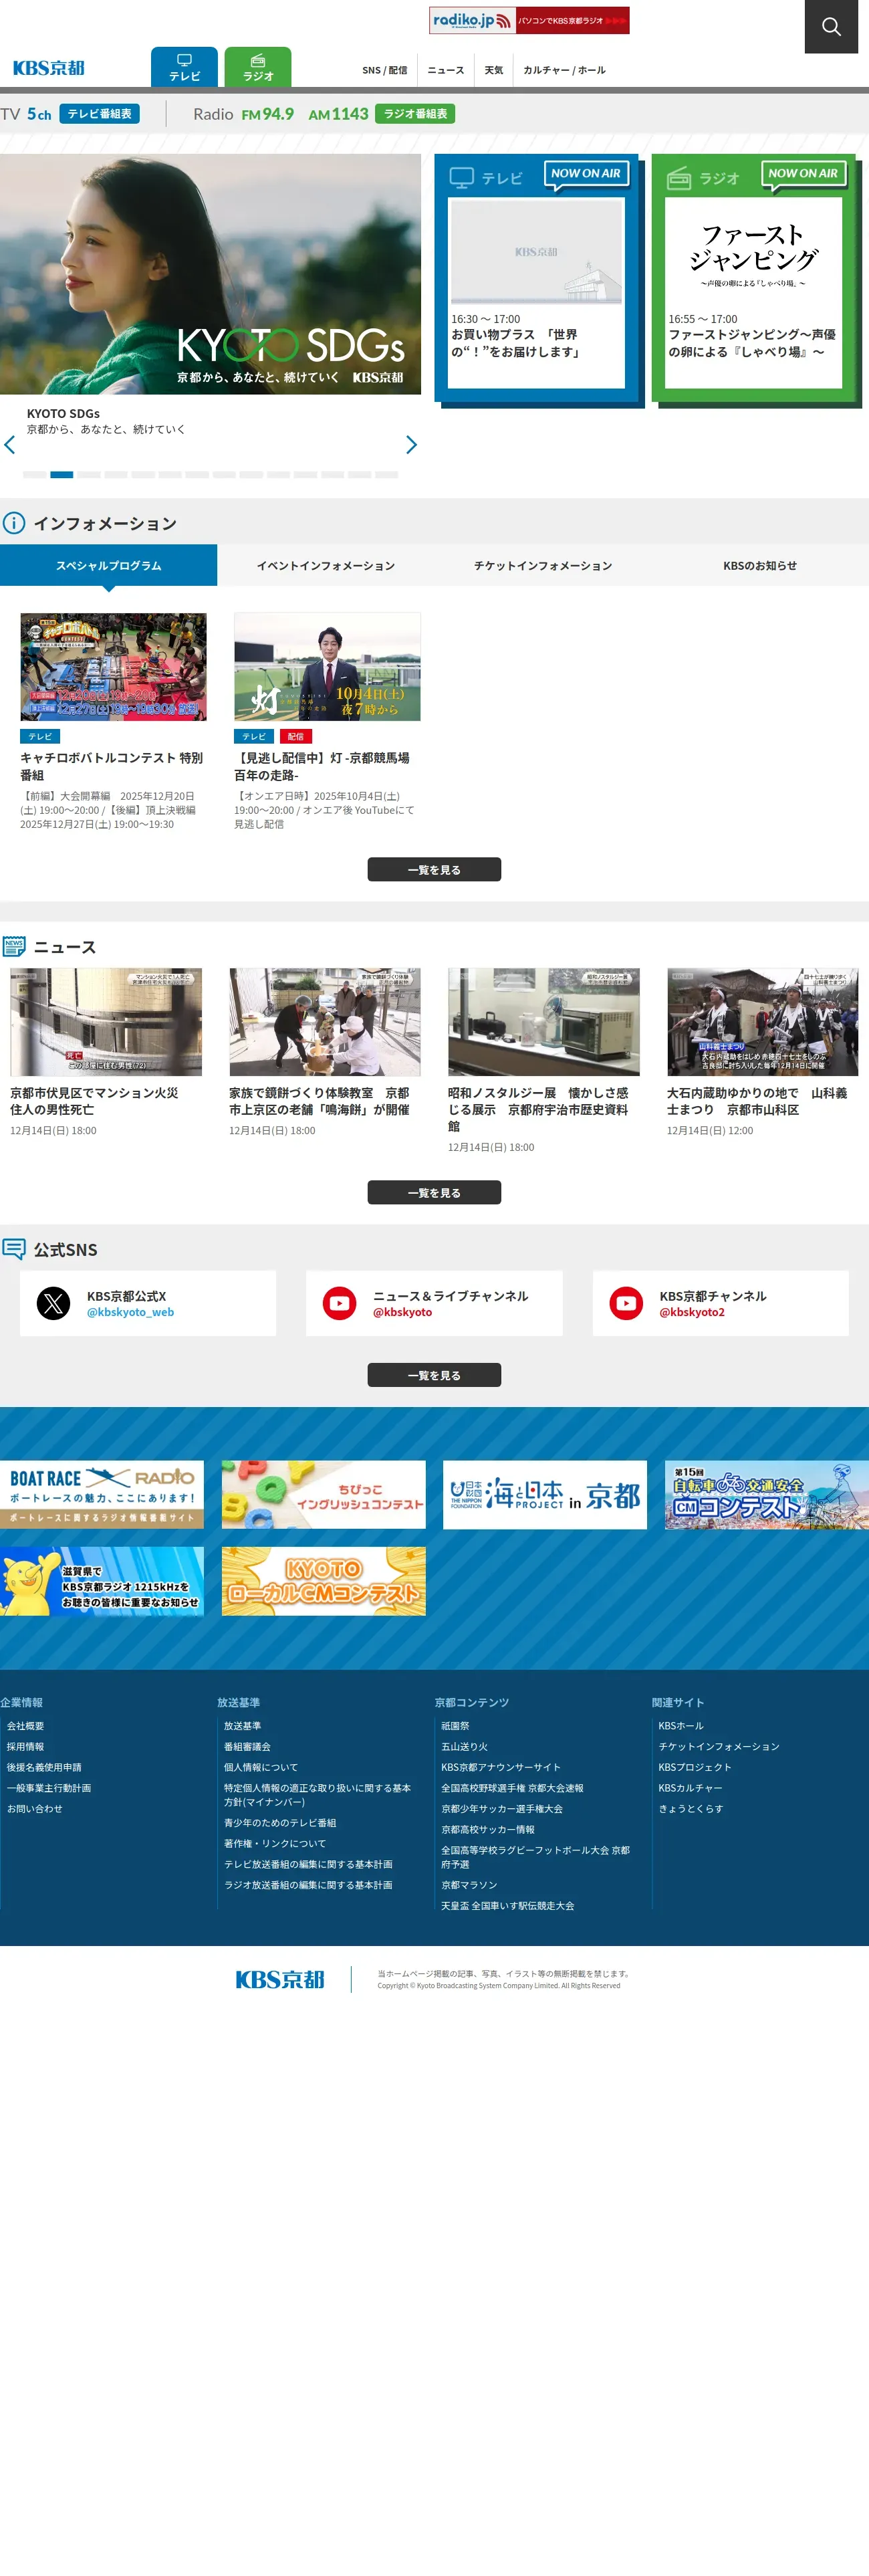Open KYOTOローカルCMコンテスト banner
The width and height of the screenshot is (869, 2576).
coord(324,1581)
